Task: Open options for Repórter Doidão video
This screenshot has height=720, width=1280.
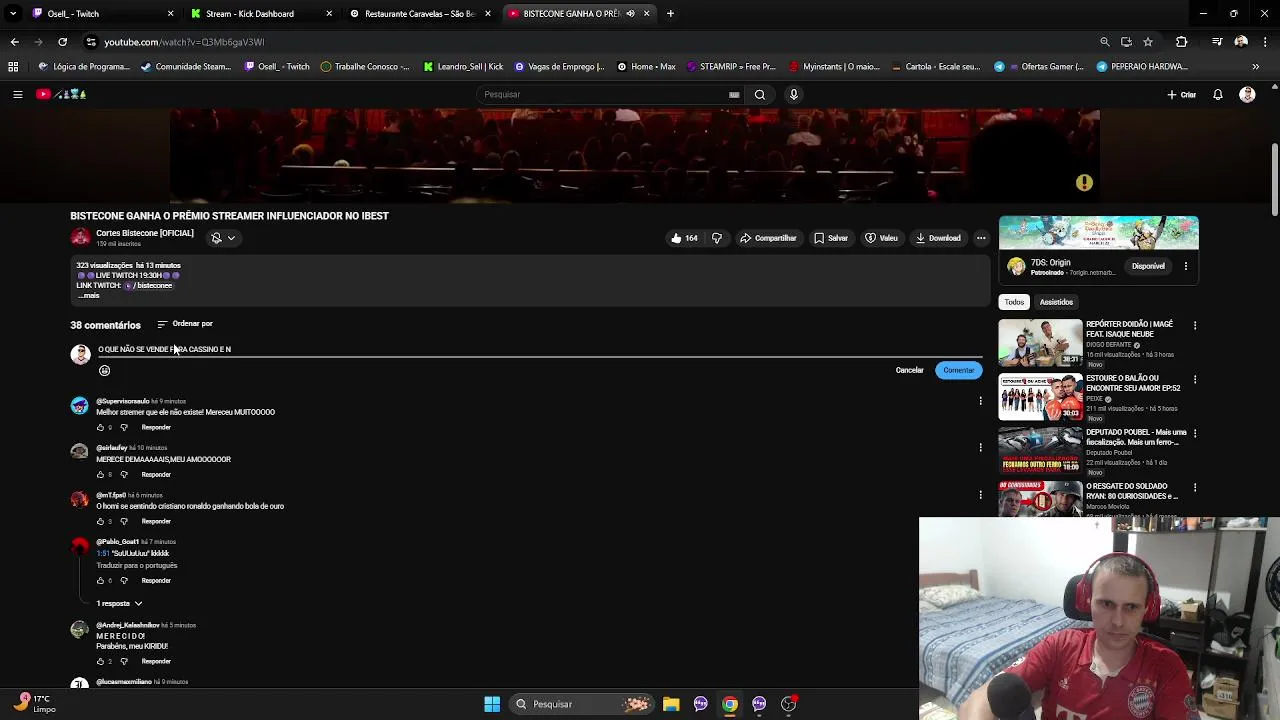Action: (1194, 325)
